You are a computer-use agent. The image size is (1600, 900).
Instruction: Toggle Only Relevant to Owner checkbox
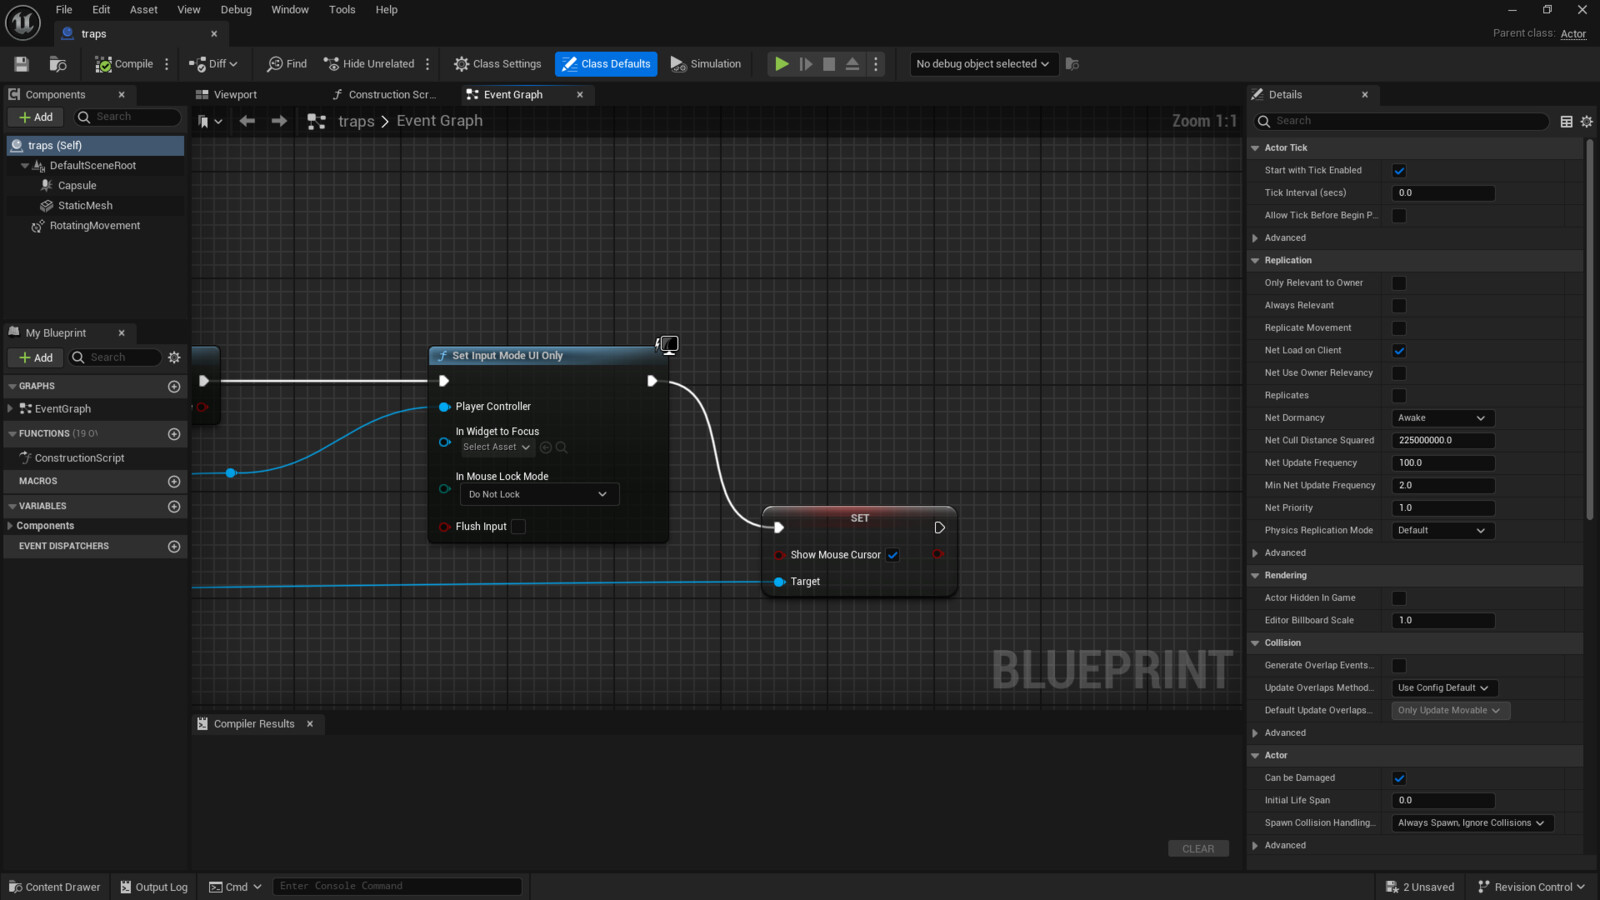tap(1399, 283)
